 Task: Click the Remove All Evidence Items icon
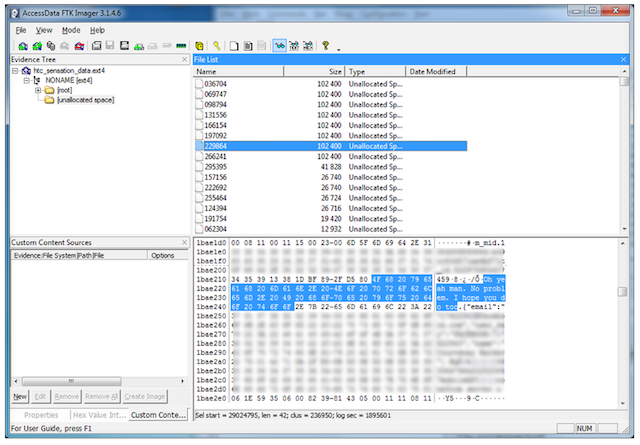(x=79, y=46)
